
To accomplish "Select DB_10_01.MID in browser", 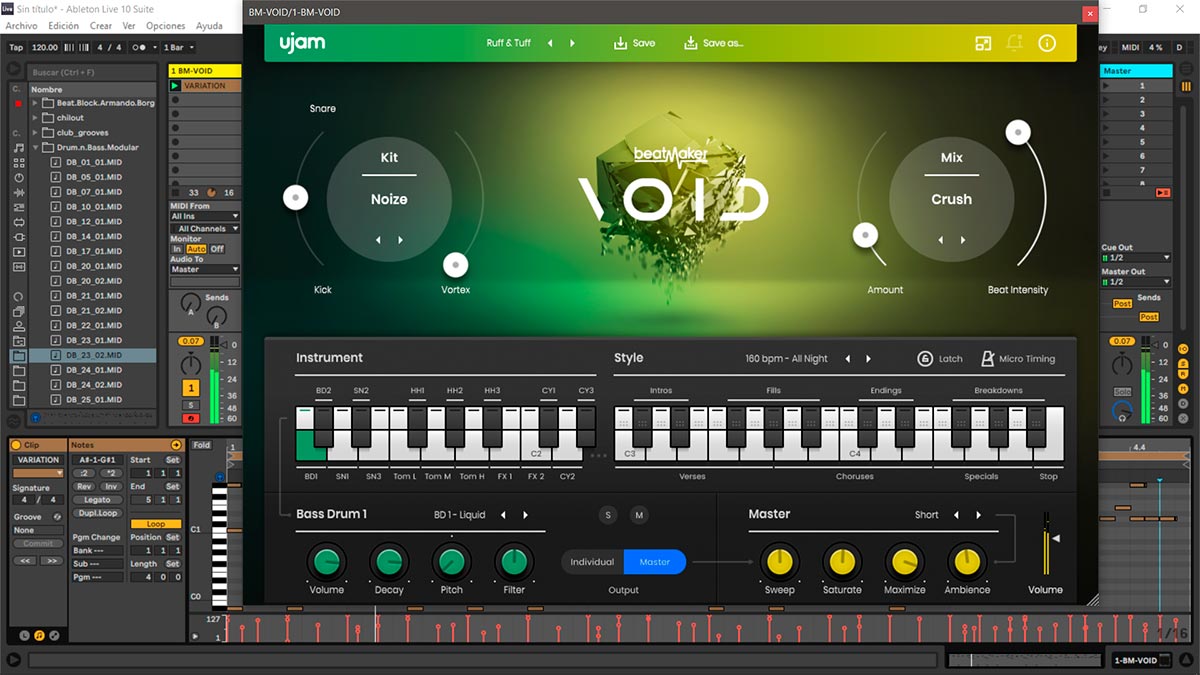I will [x=94, y=207].
